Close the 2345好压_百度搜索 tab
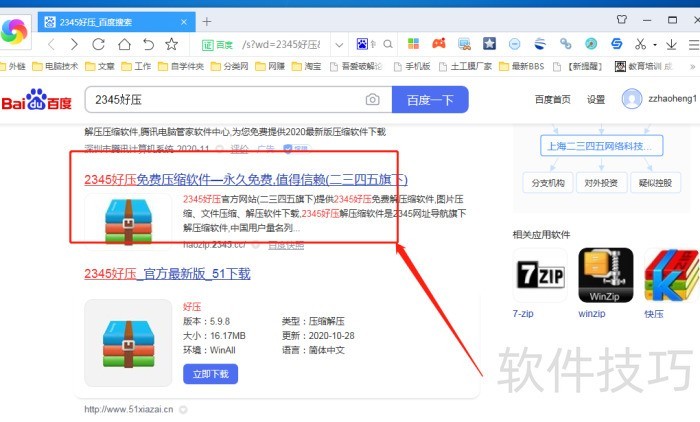Image resolution: width=700 pixels, height=422 pixels. tap(184, 22)
